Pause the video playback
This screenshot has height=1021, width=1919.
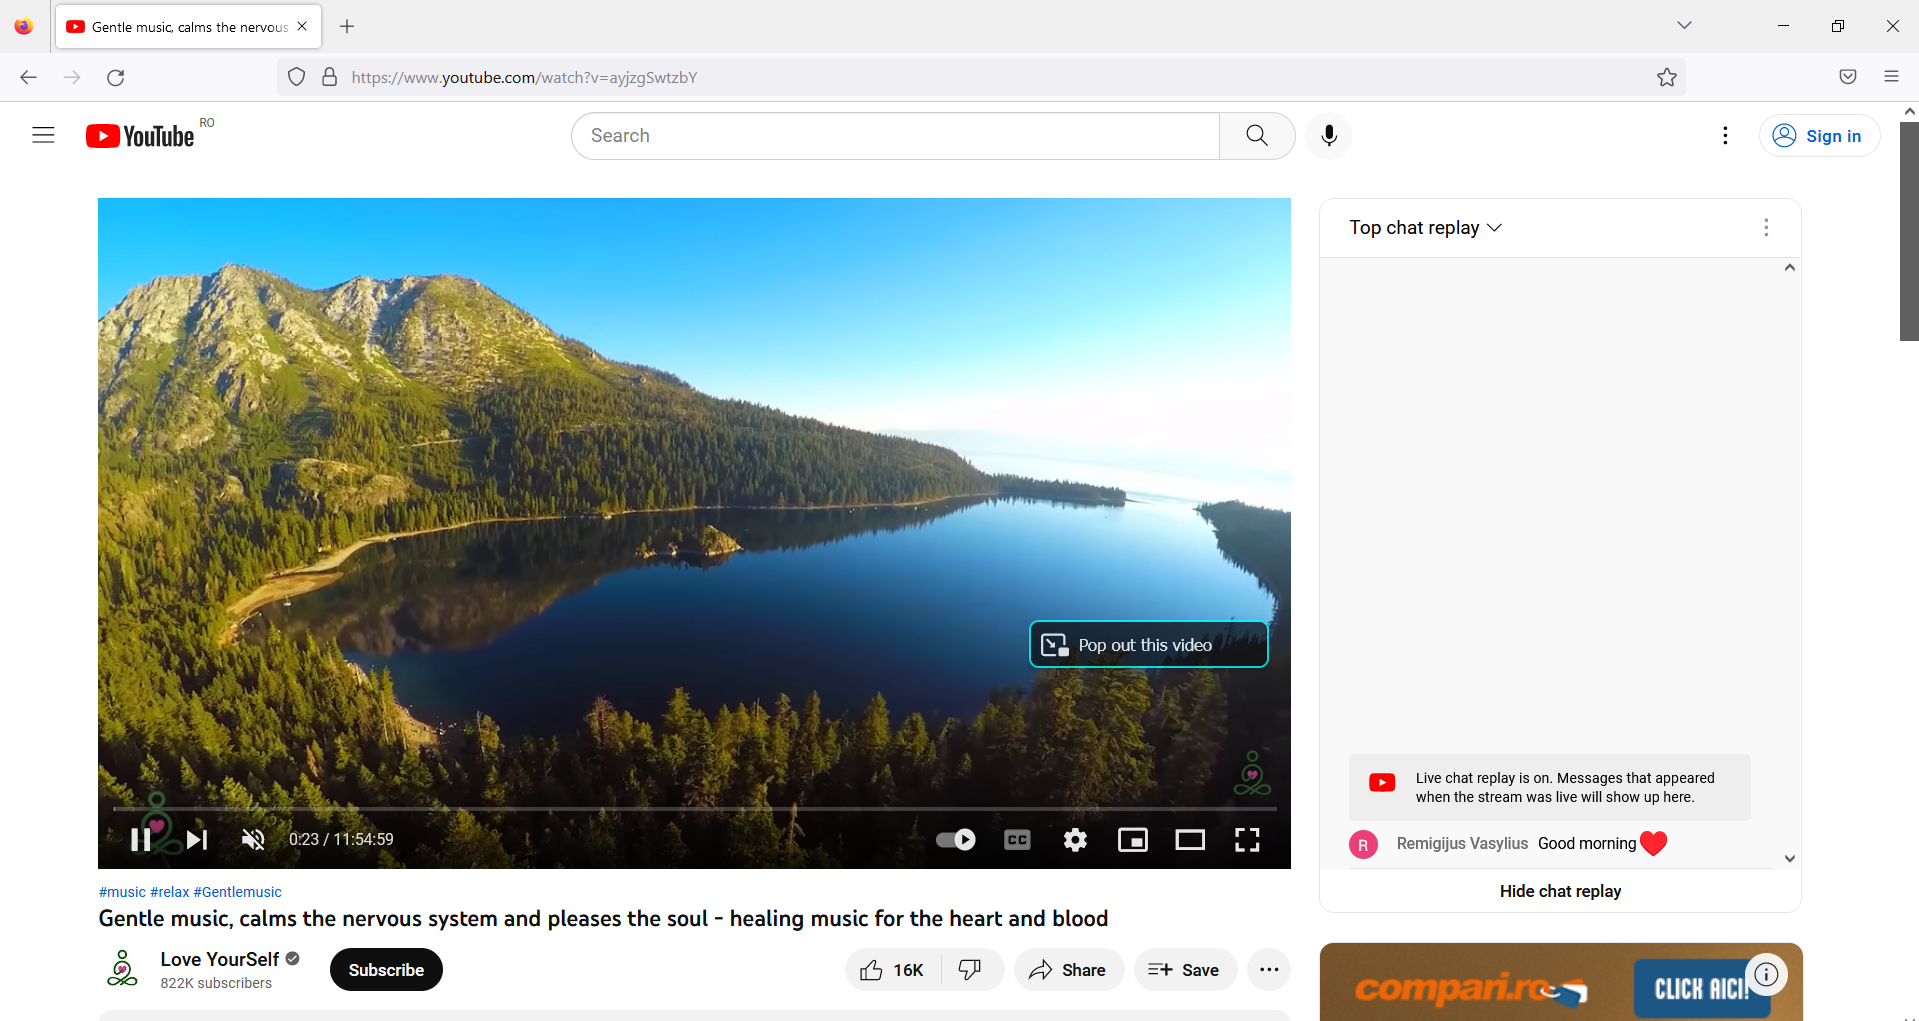click(139, 839)
